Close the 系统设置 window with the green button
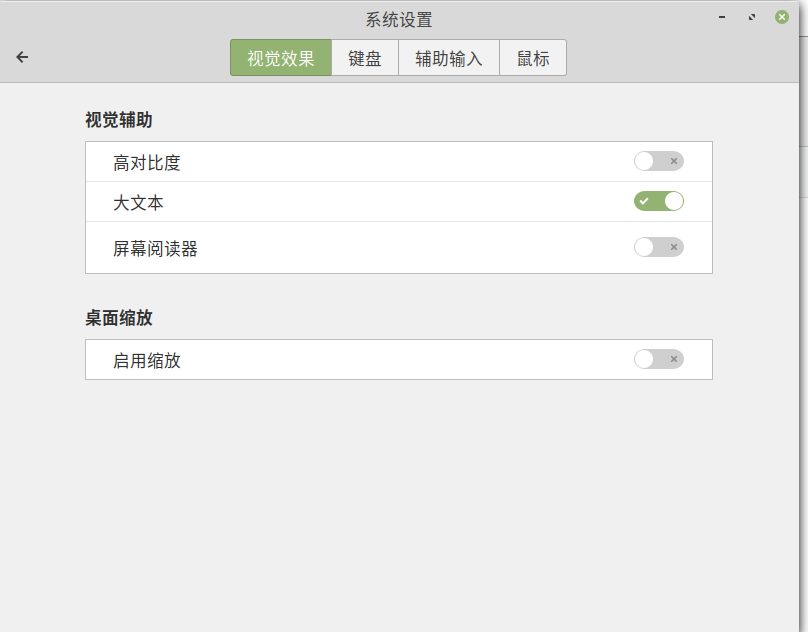The height and width of the screenshot is (632, 808). (782, 17)
